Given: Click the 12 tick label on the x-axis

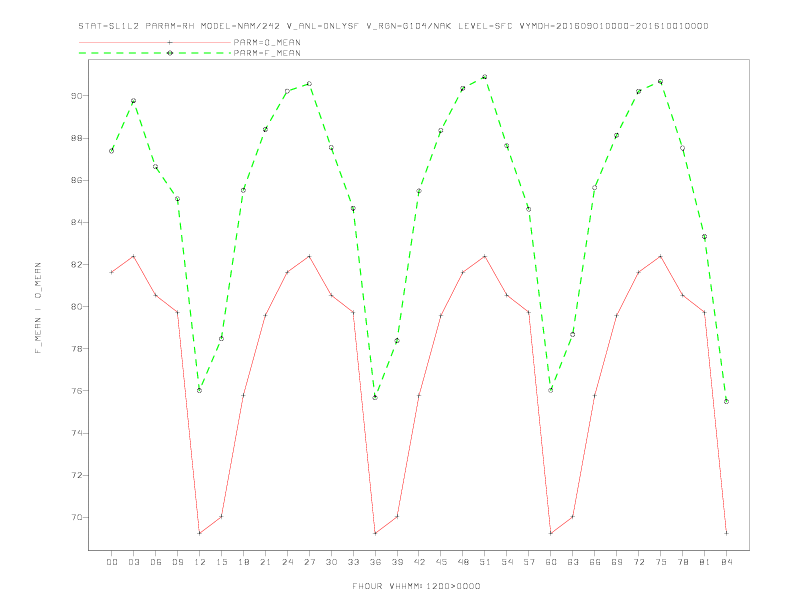Looking at the screenshot, I should (x=200, y=562).
